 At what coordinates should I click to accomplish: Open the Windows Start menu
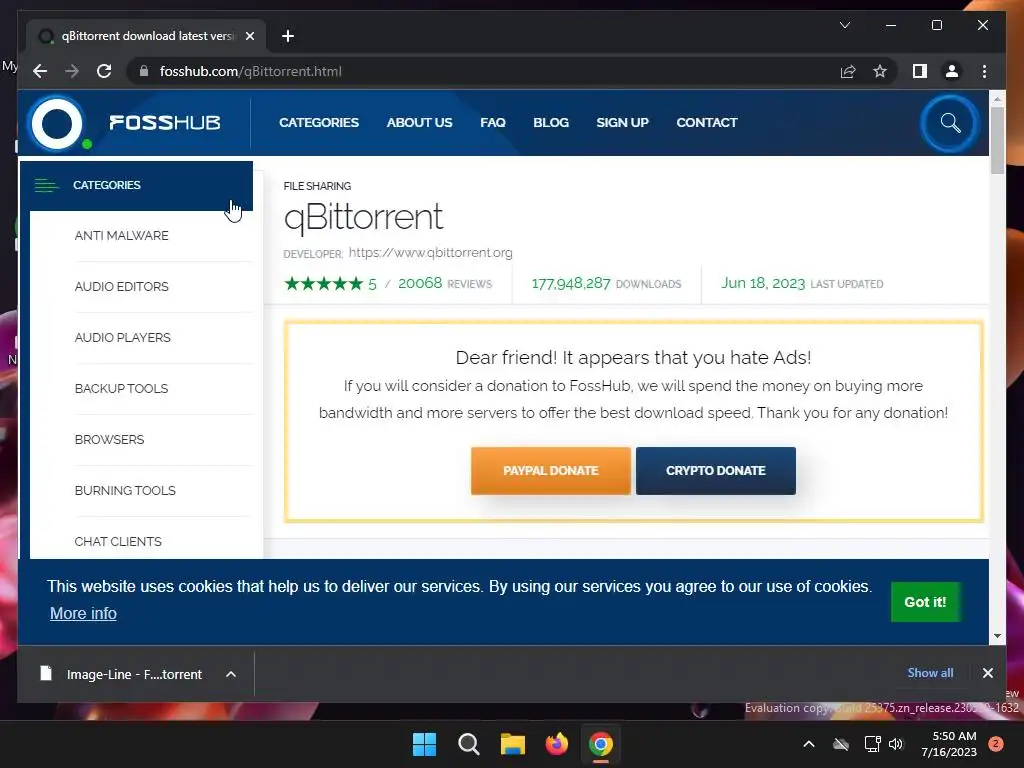[x=424, y=744]
